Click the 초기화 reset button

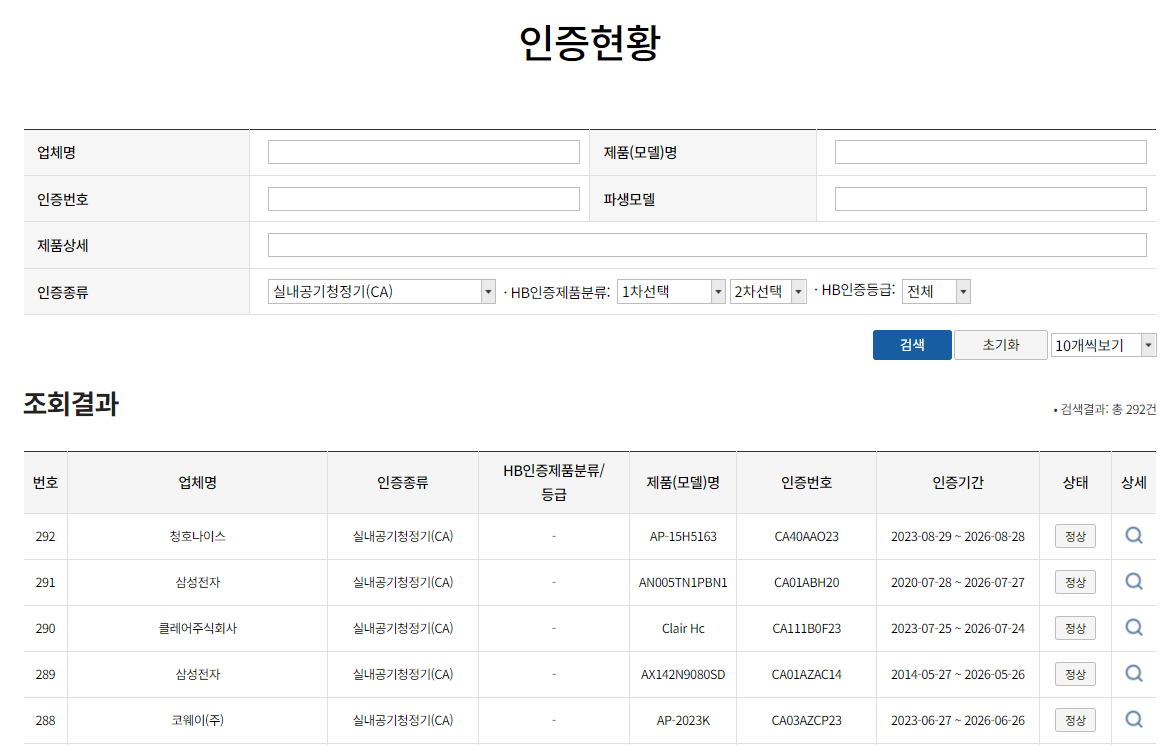[x=1000, y=344]
